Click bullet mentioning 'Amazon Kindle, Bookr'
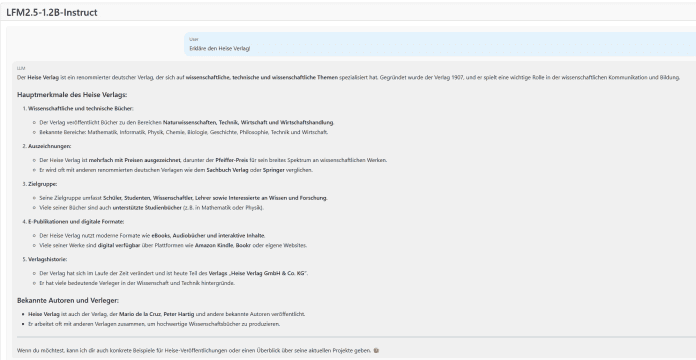 coord(173,245)
